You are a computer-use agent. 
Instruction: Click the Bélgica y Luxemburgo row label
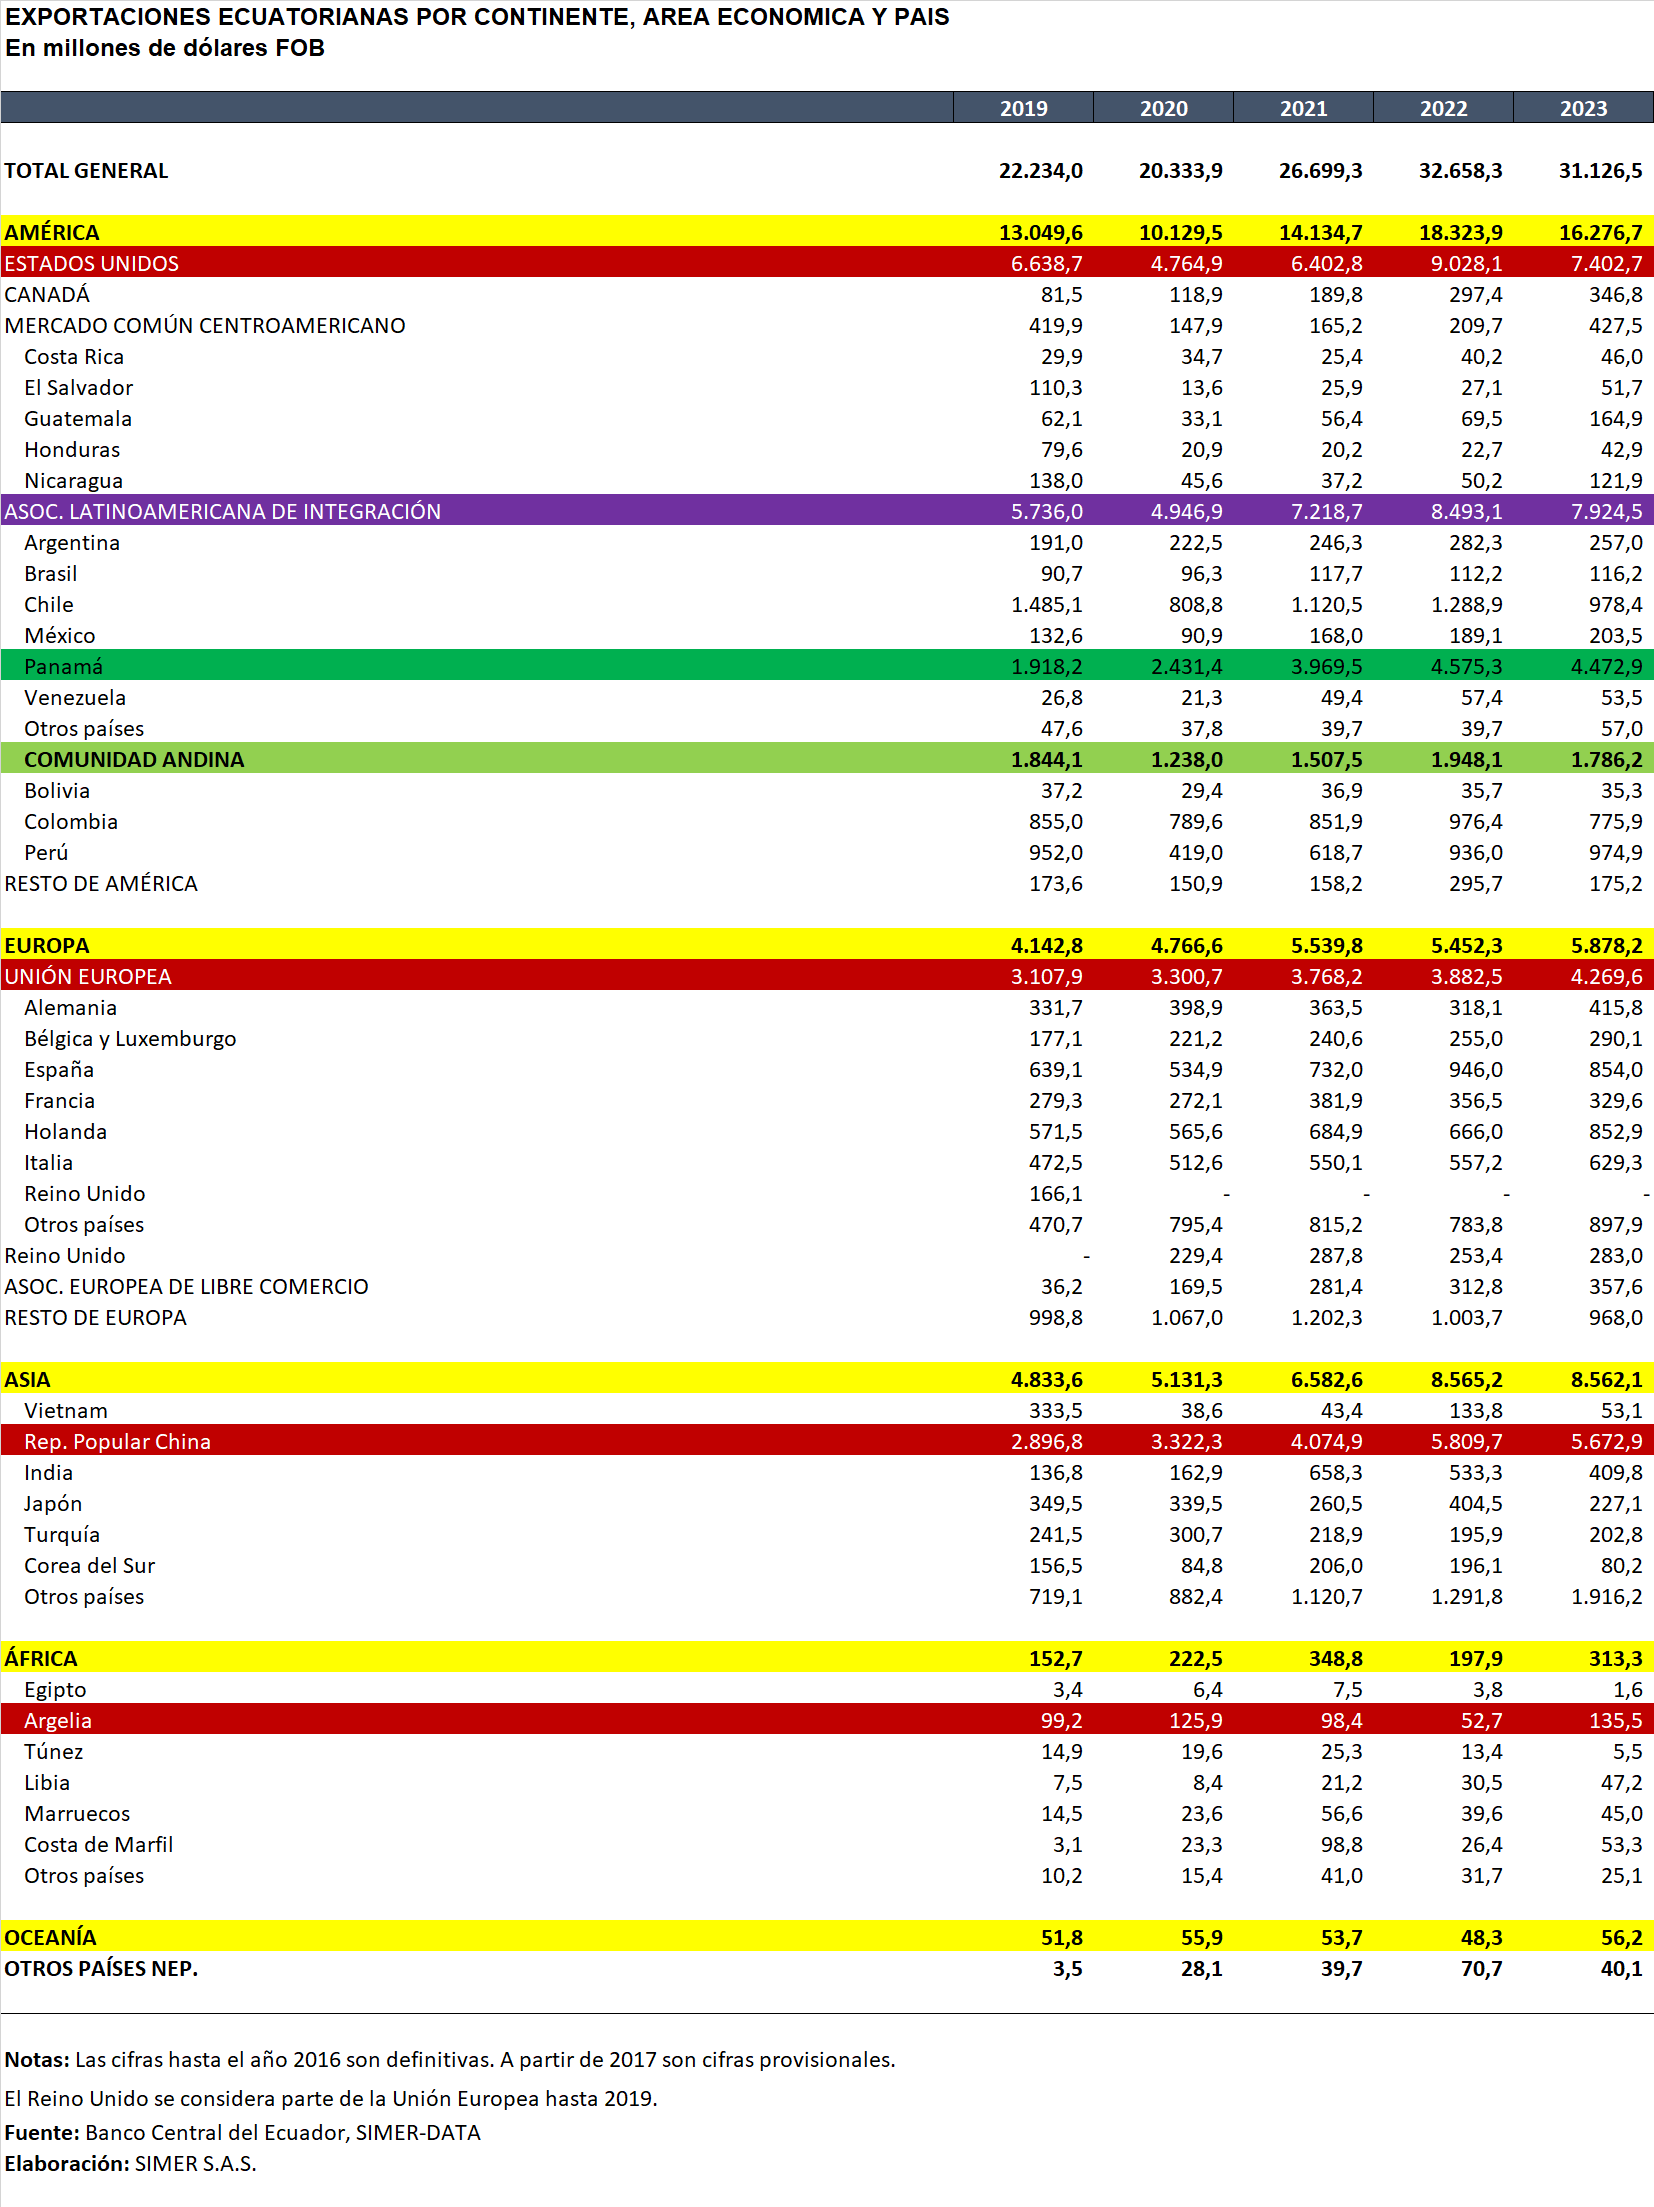pyautogui.click(x=130, y=1039)
